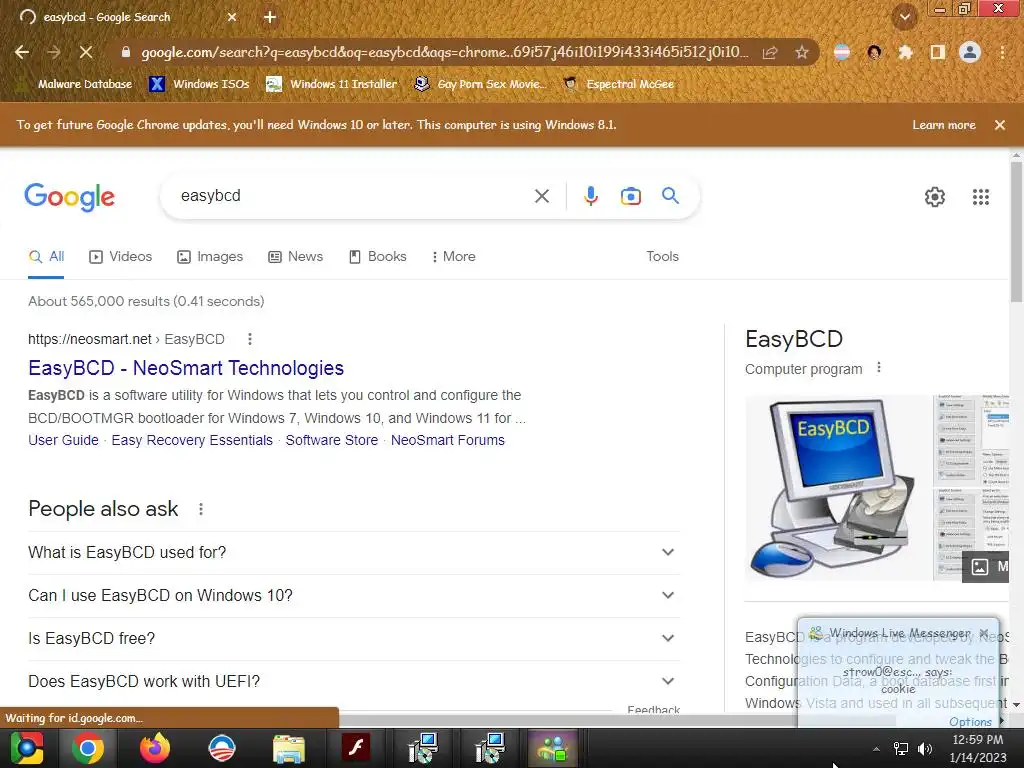The width and height of the screenshot is (1024, 768).
Task: Submit search with the magnifier icon
Action: 671,195
